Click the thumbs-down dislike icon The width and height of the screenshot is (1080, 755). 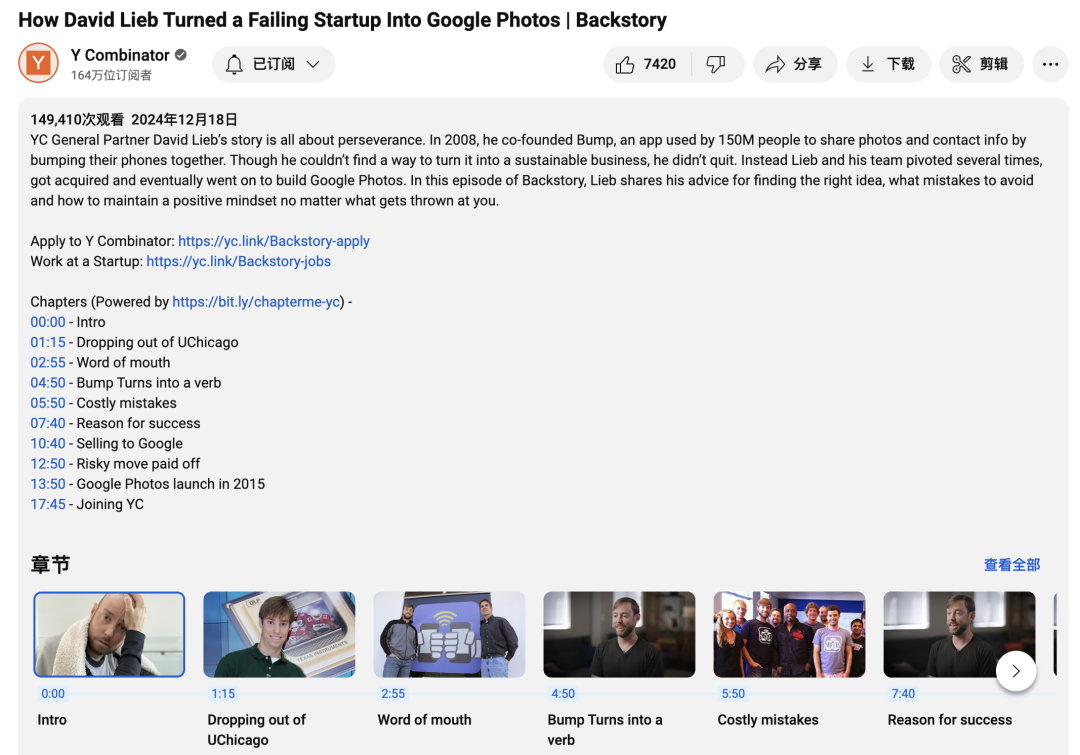coord(716,65)
